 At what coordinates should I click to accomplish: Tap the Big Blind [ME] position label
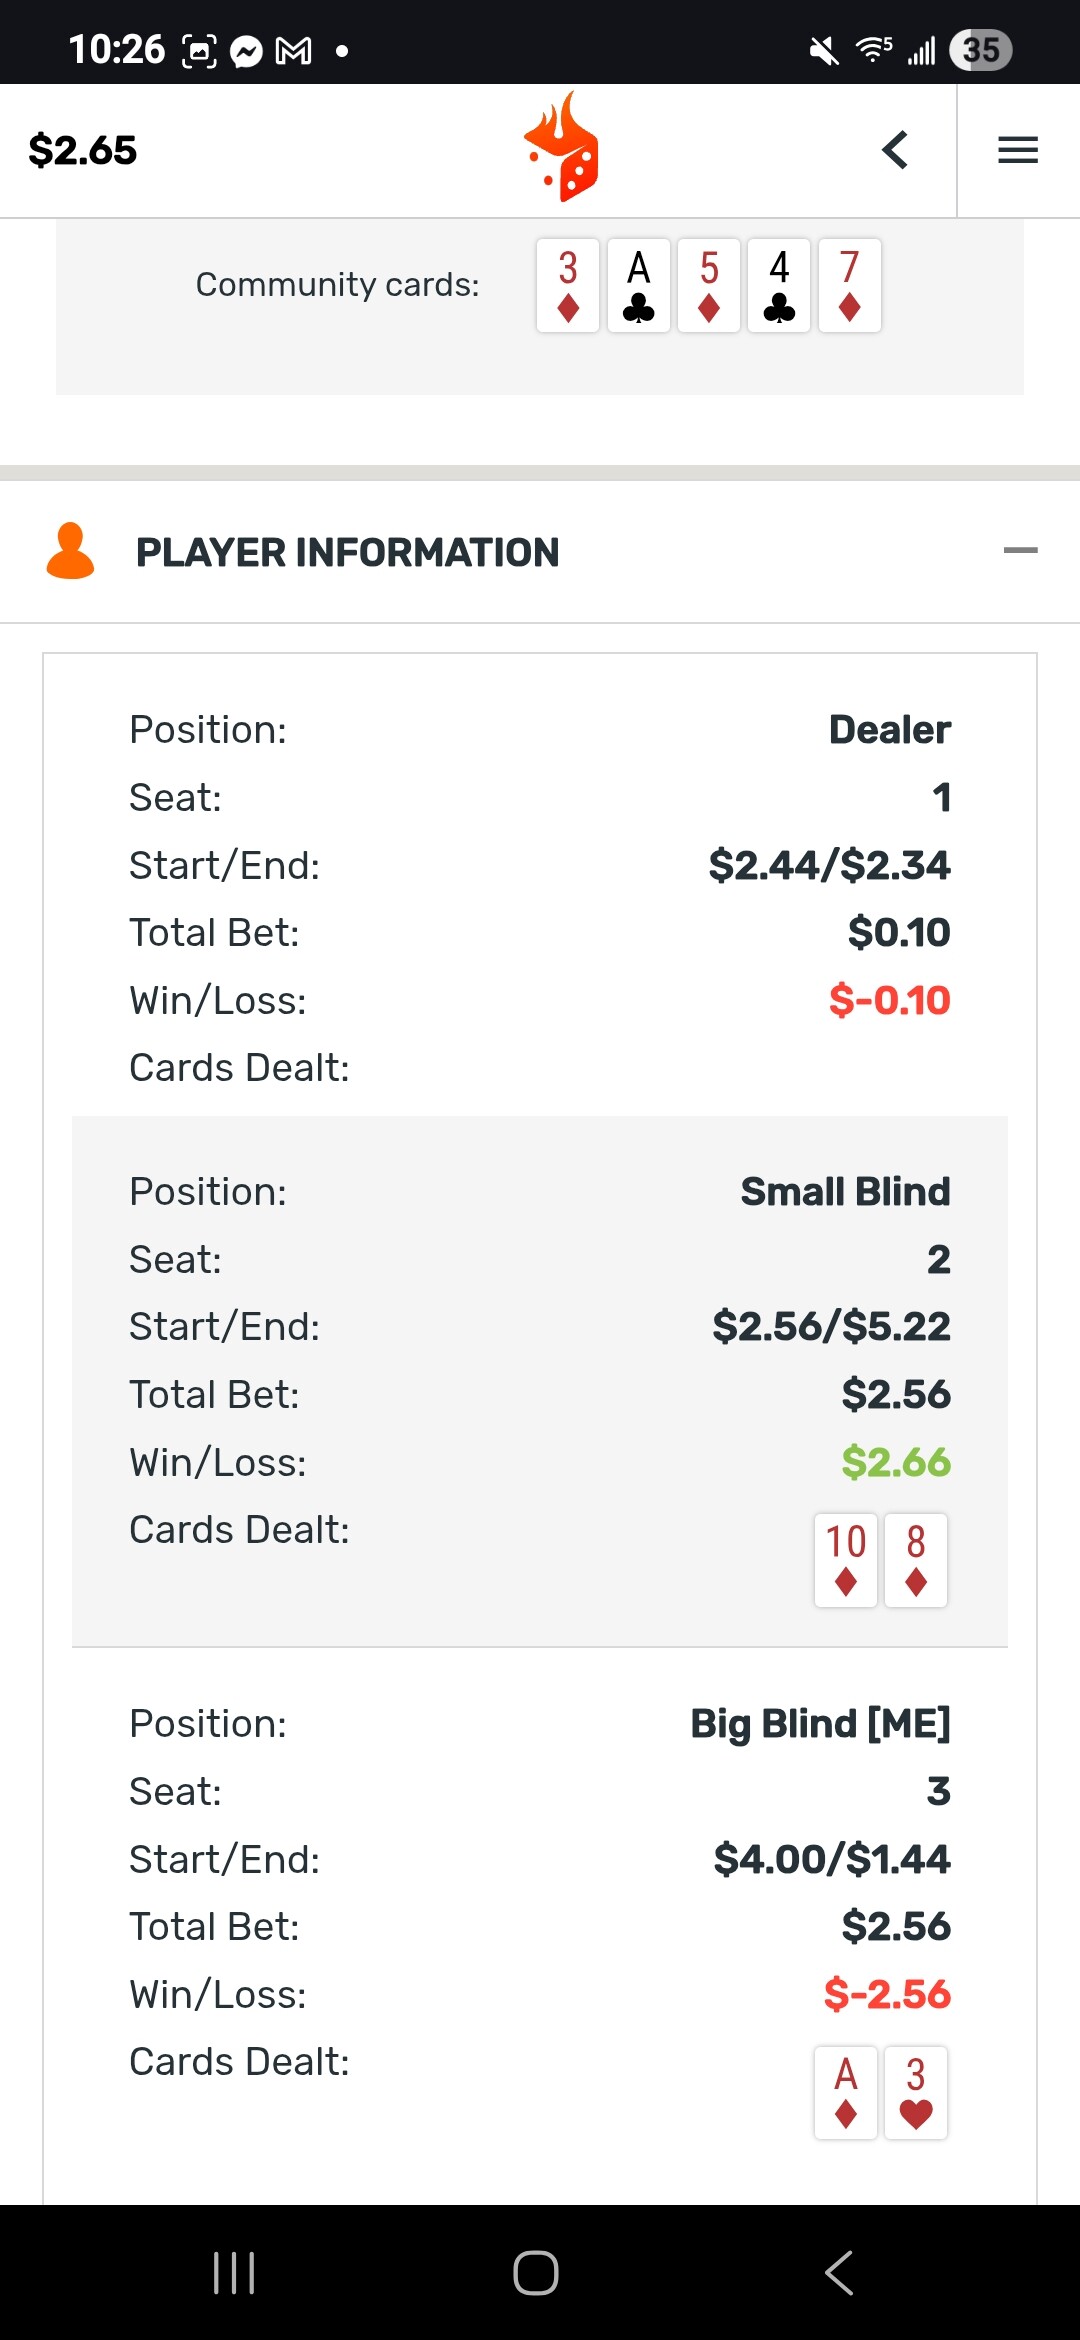pos(821,1724)
